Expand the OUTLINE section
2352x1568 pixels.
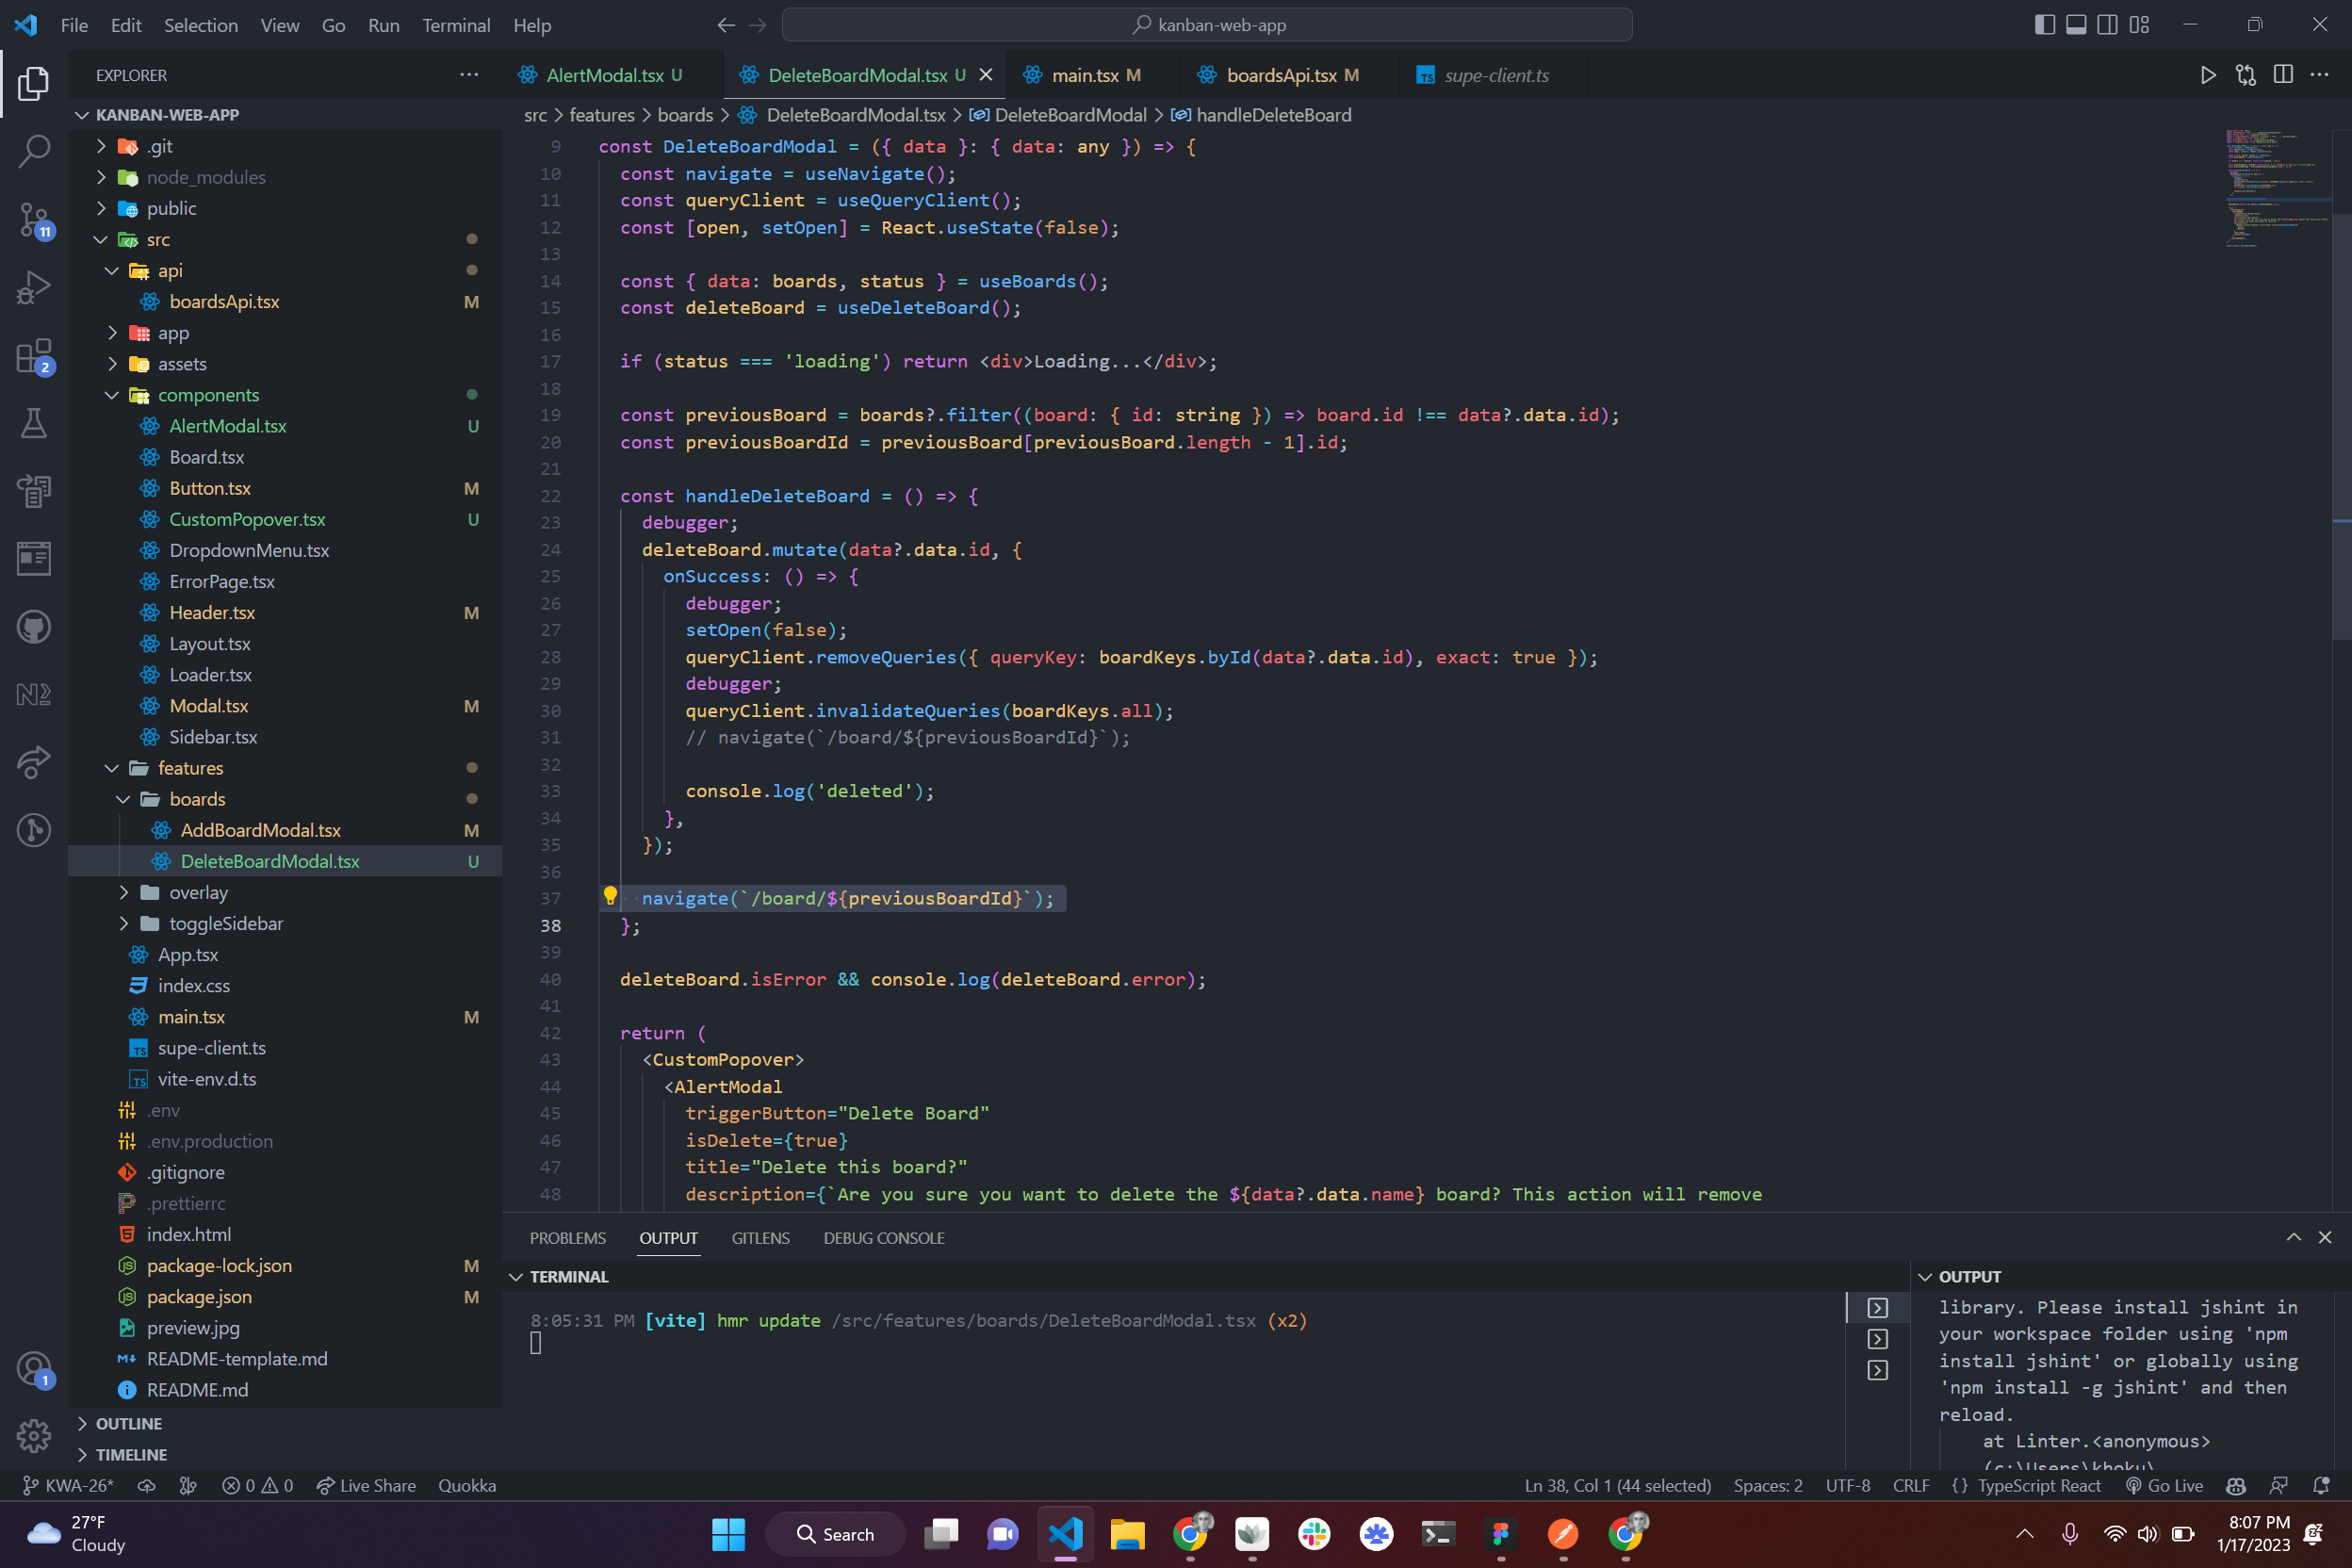pyautogui.click(x=128, y=1423)
